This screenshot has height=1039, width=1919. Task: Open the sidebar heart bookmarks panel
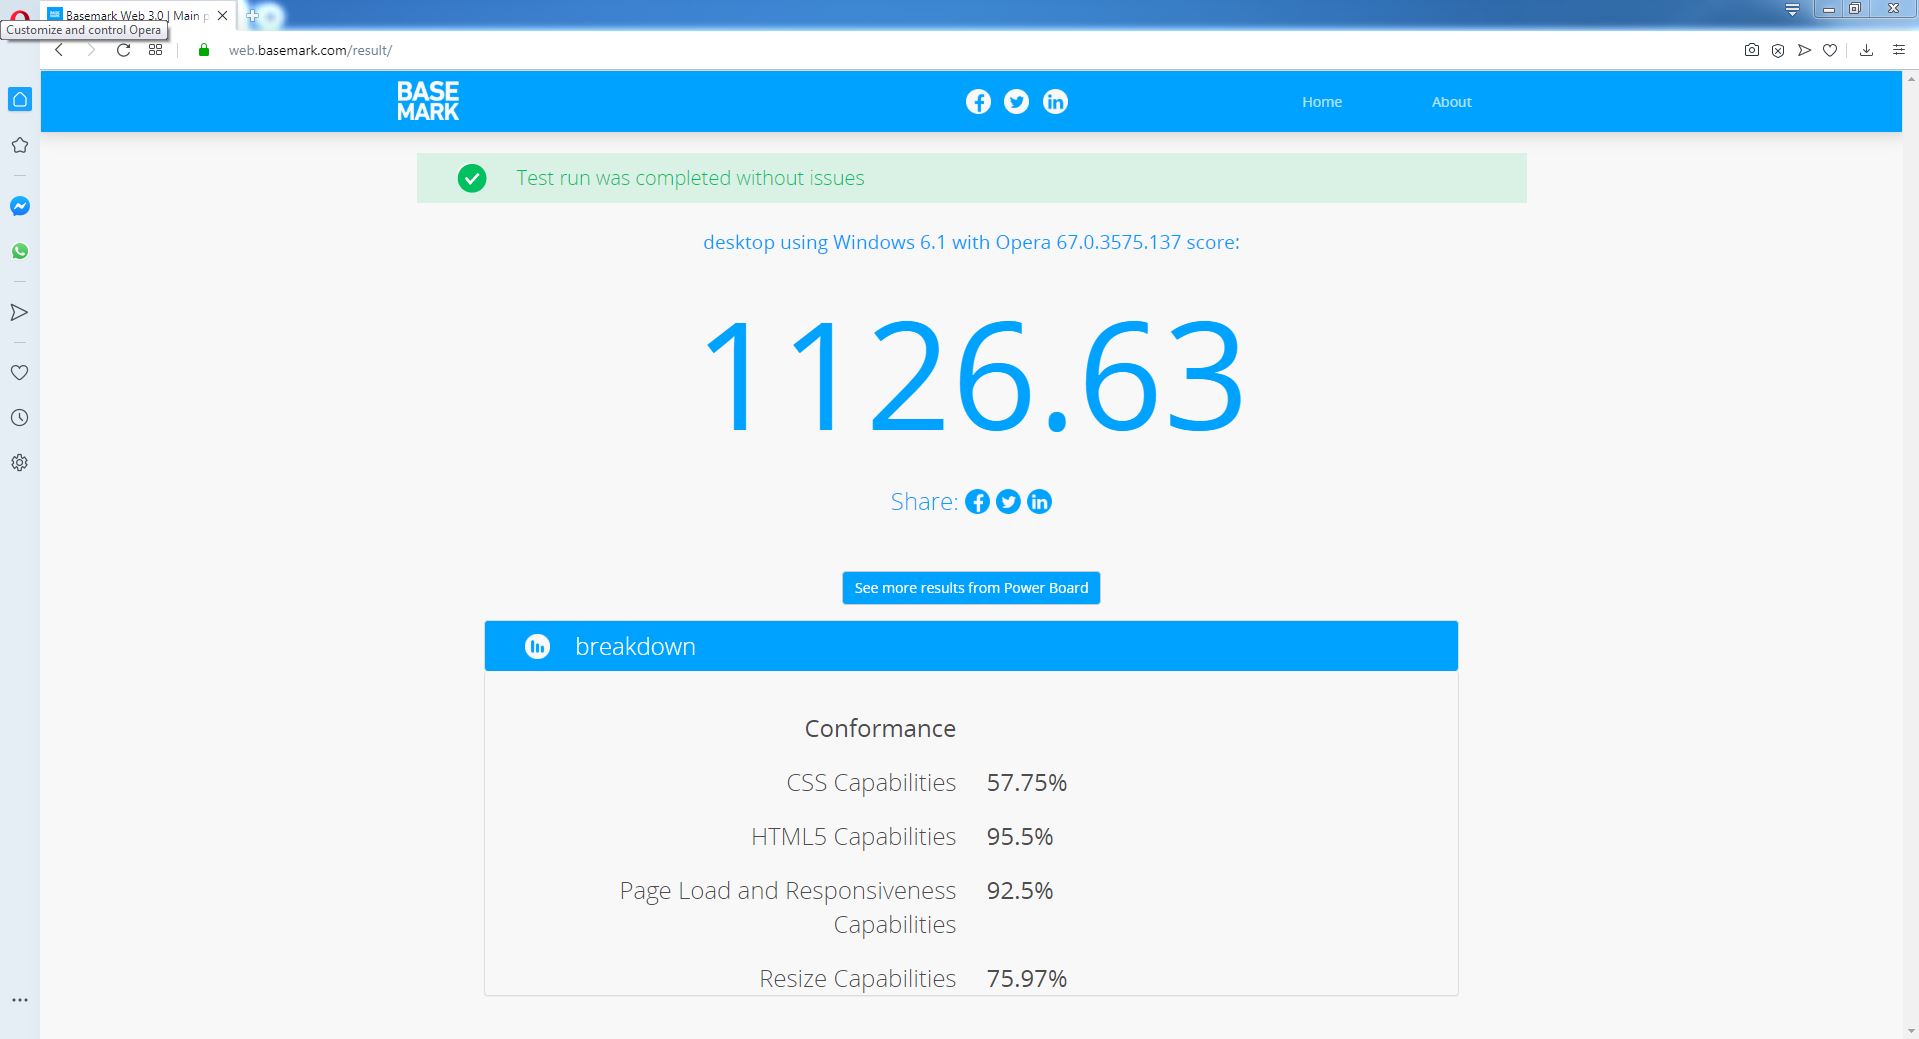19,372
